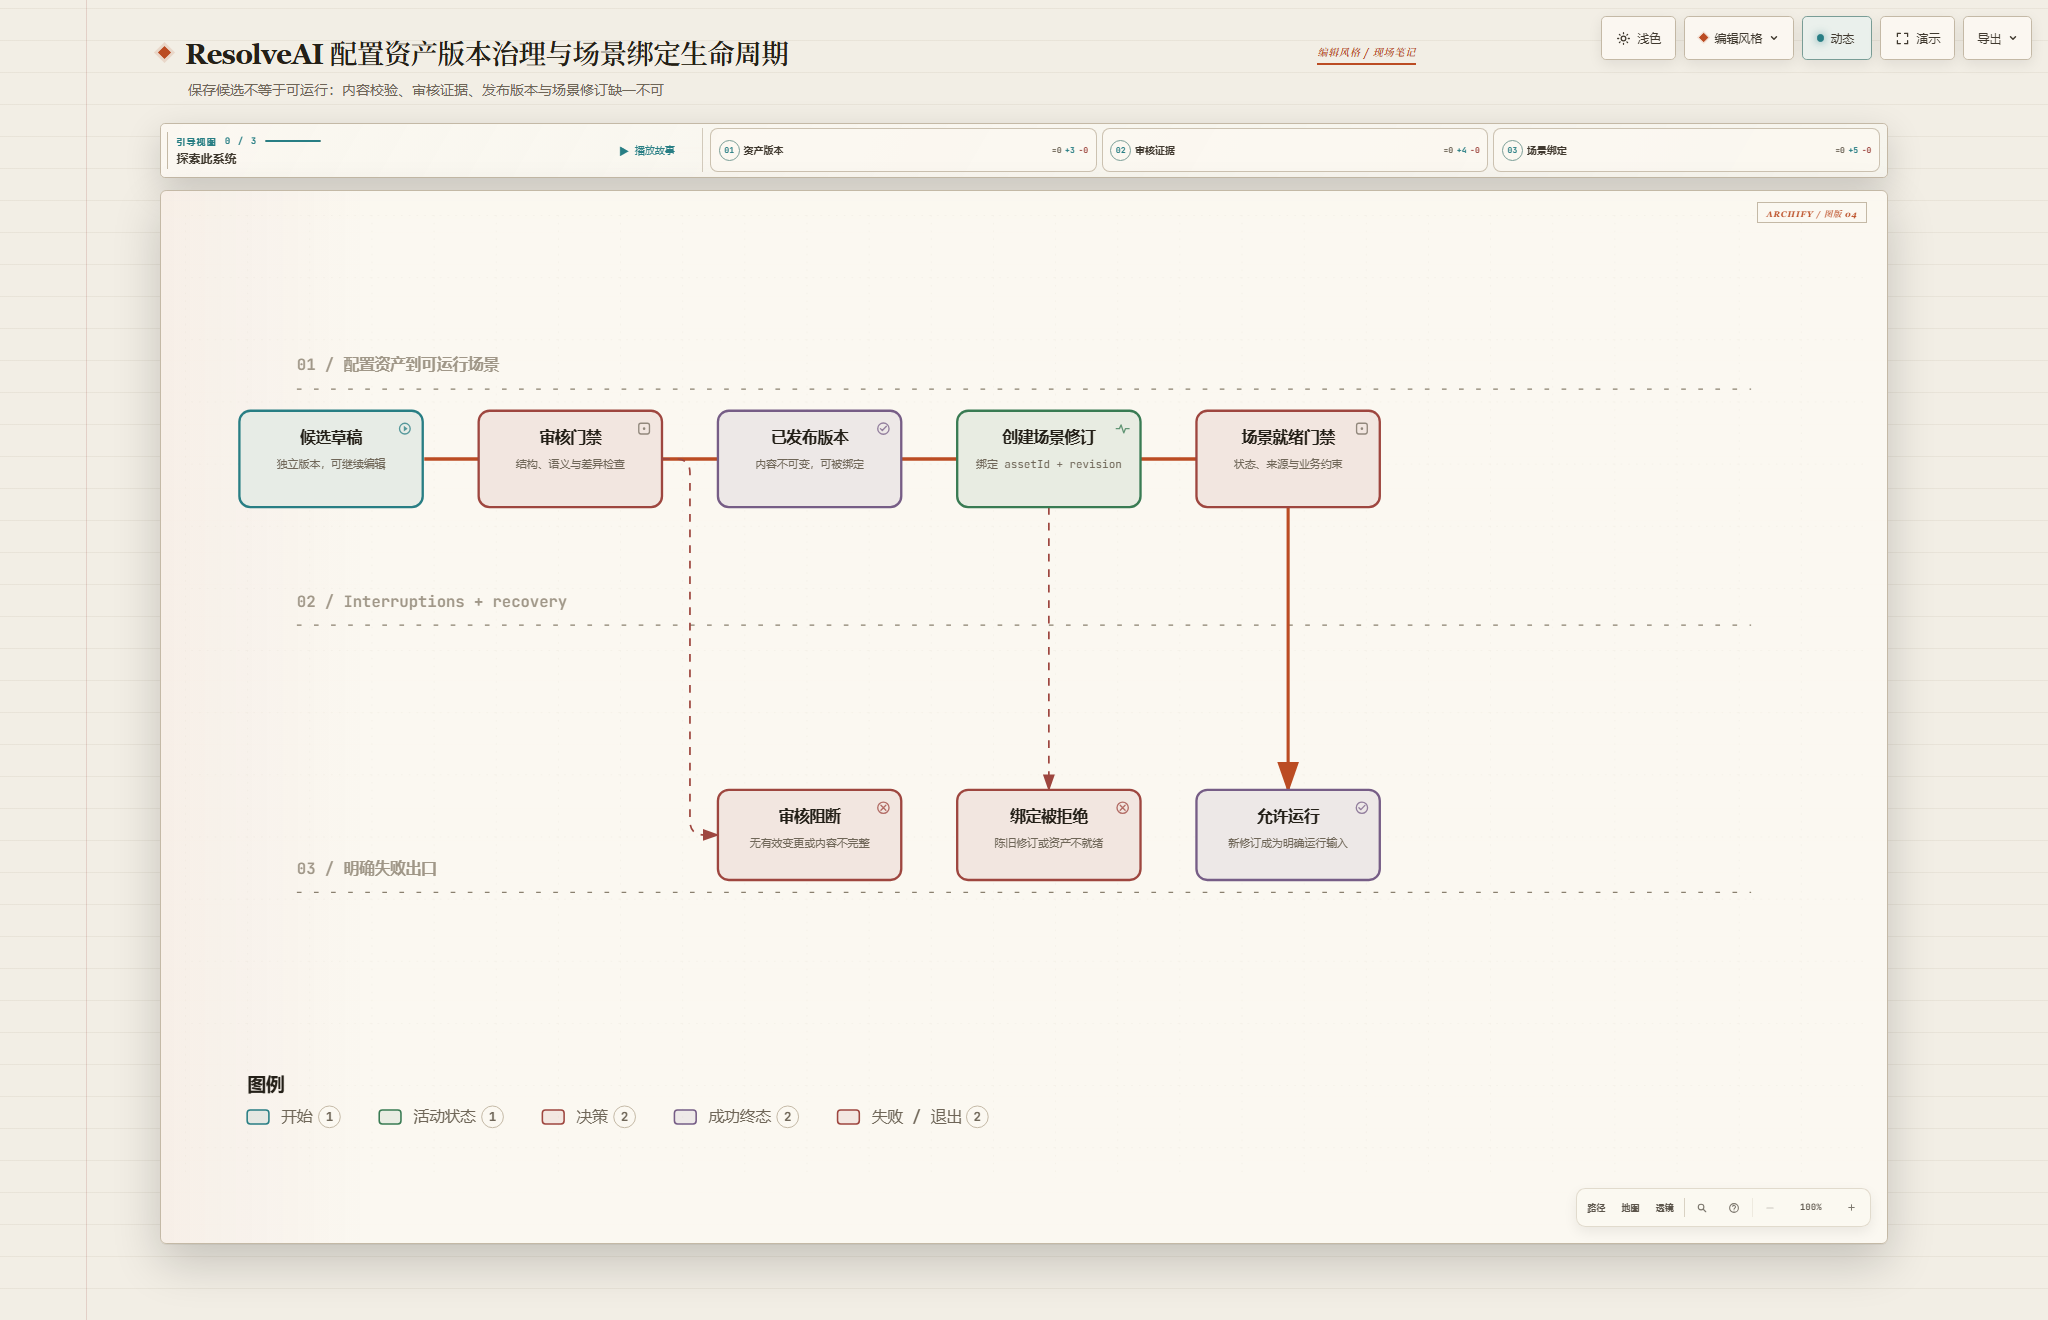Select the 候选草稿 node
This screenshot has width=2048, height=1320.
click(x=331, y=459)
